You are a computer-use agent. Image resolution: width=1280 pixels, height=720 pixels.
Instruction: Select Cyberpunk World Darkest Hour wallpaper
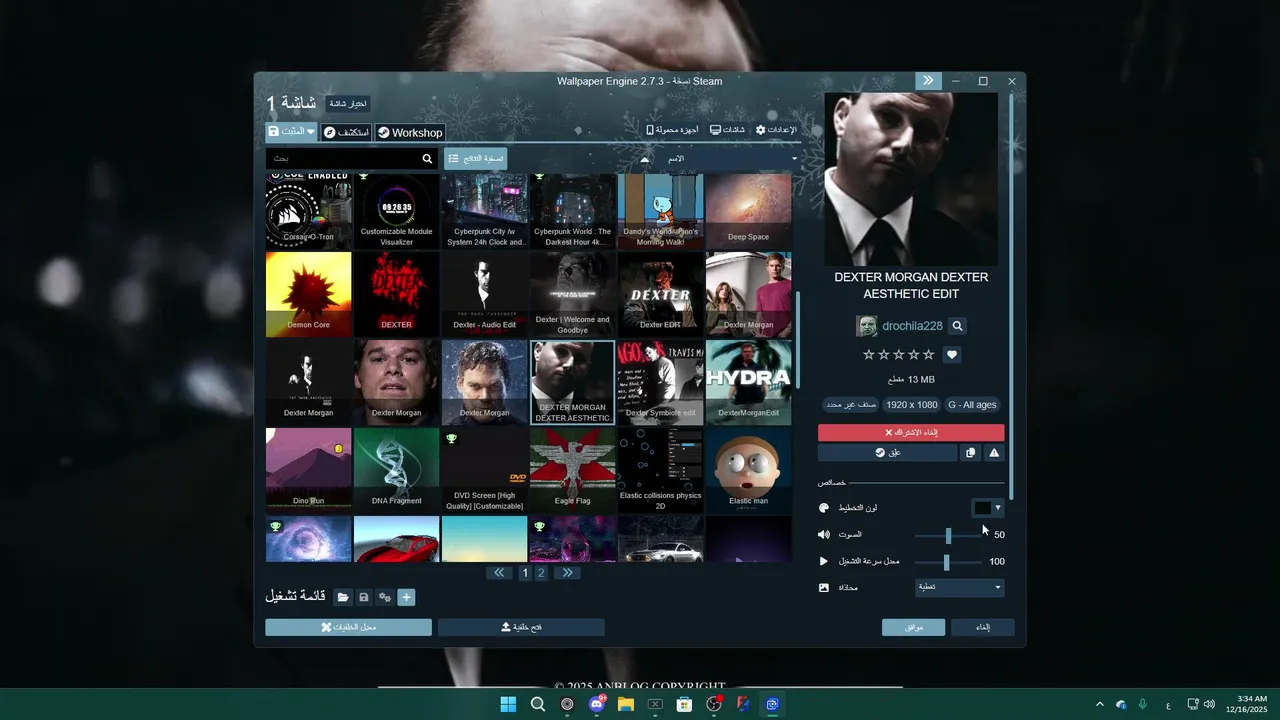[x=573, y=211]
